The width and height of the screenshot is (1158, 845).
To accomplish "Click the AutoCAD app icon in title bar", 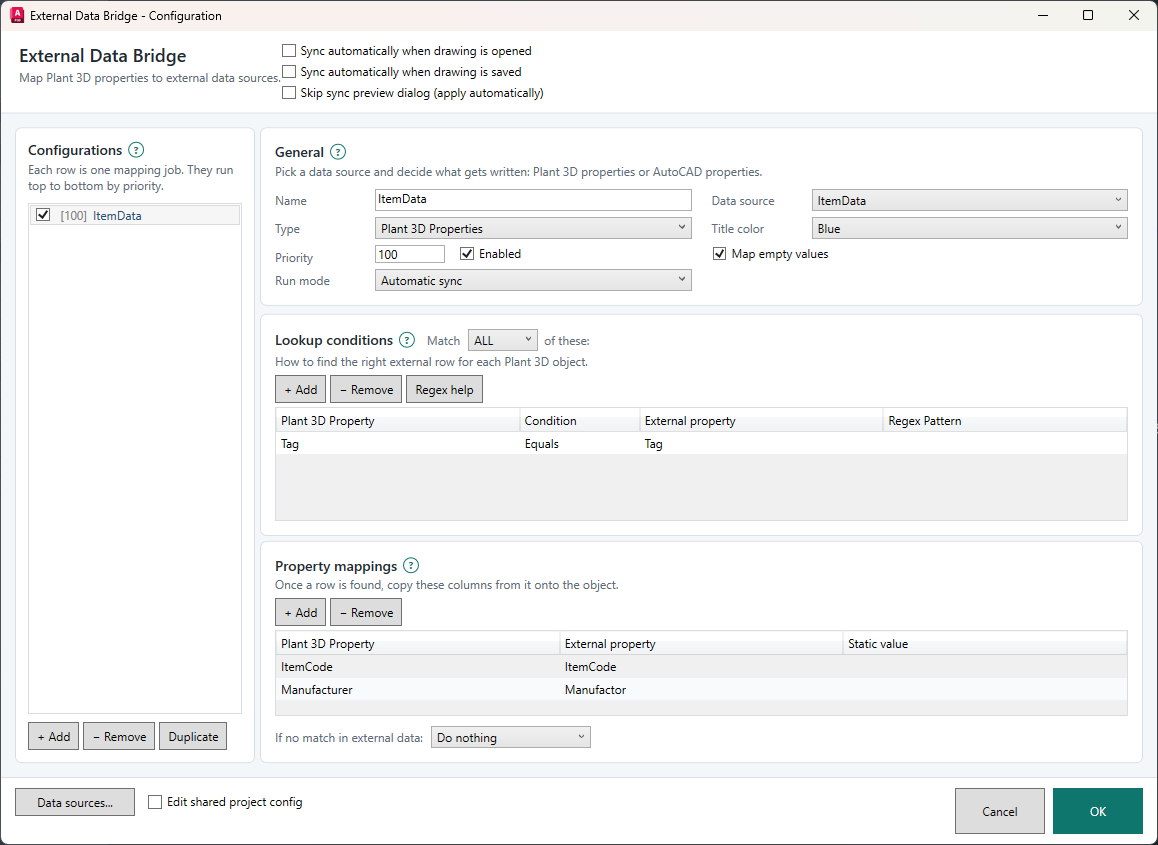I will point(16,16).
